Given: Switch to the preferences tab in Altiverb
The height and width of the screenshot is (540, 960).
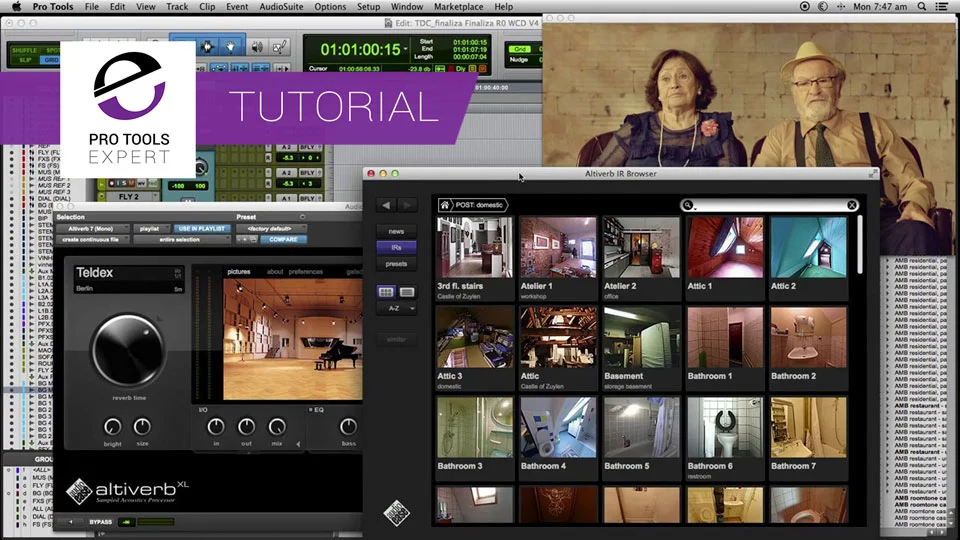Looking at the screenshot, I should tap(306, 272).
